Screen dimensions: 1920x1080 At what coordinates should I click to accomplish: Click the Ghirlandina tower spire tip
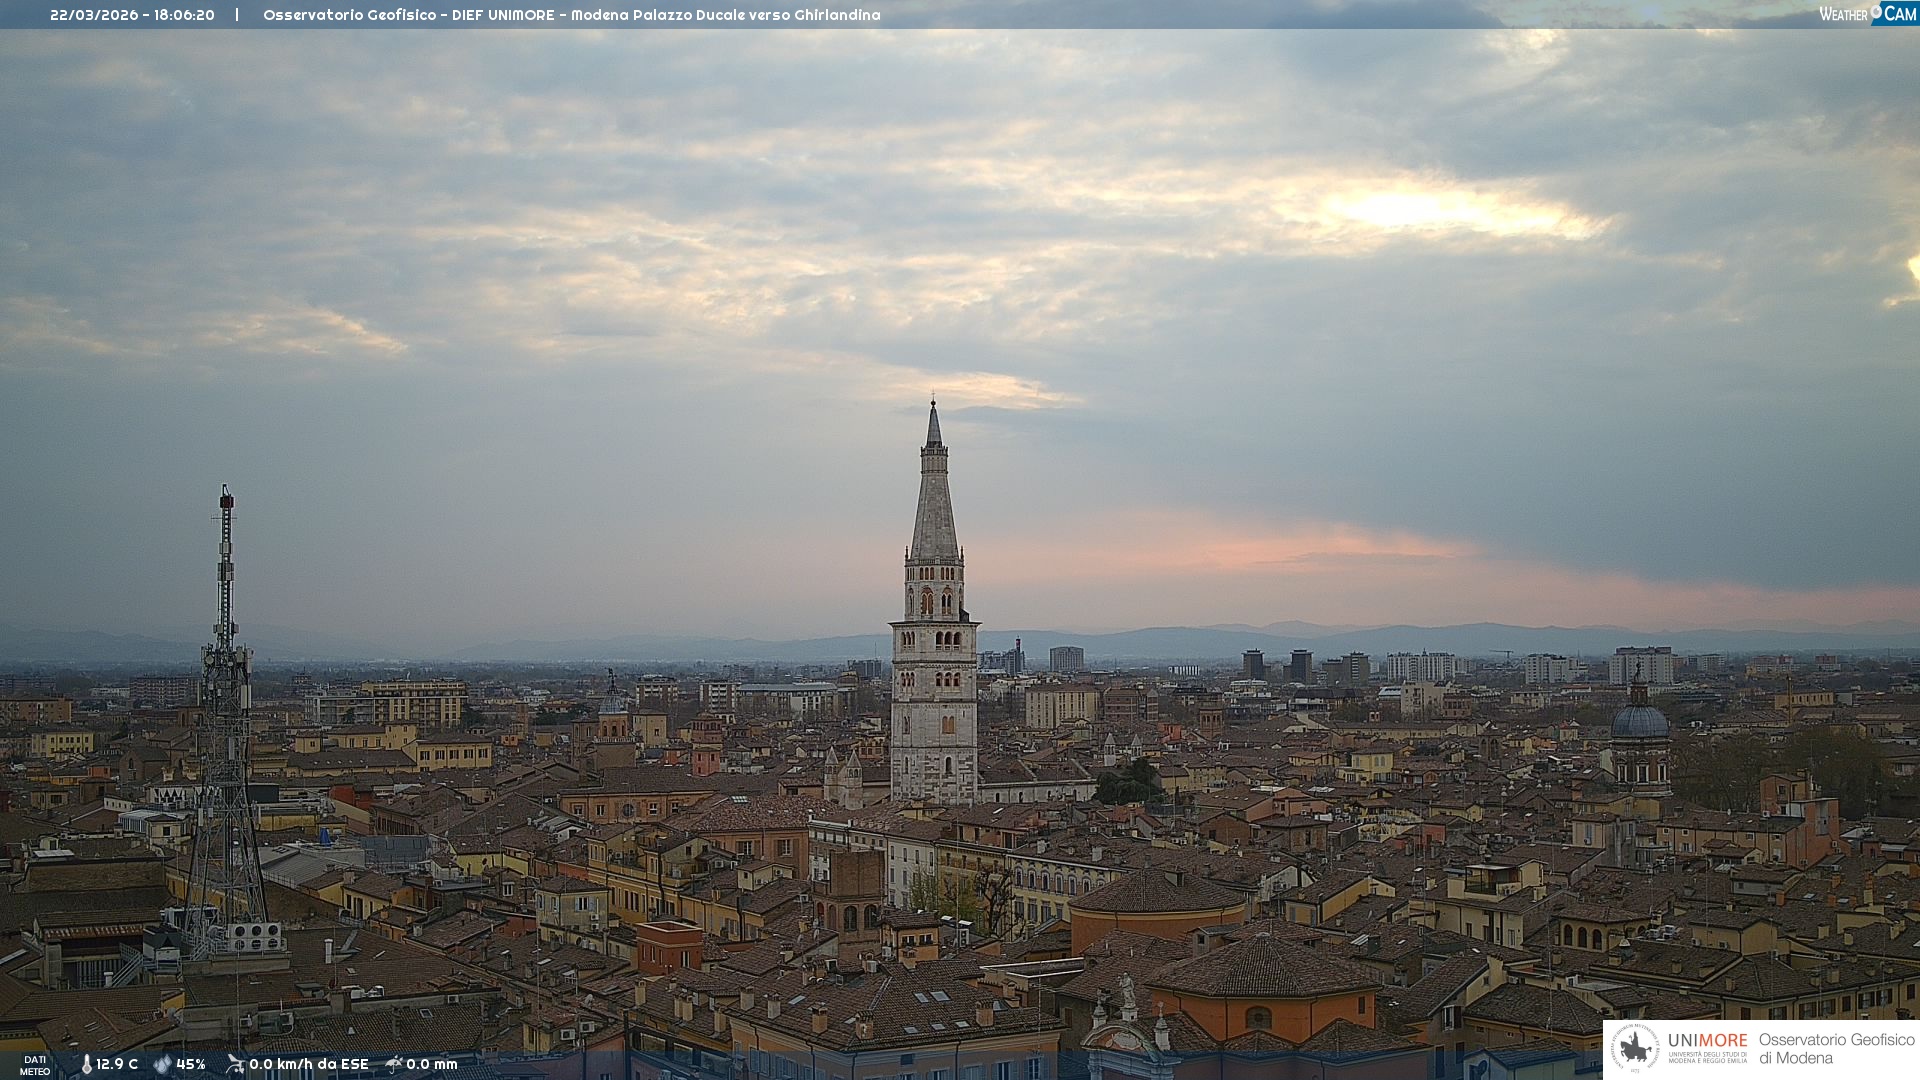click(x=933, y=406)
